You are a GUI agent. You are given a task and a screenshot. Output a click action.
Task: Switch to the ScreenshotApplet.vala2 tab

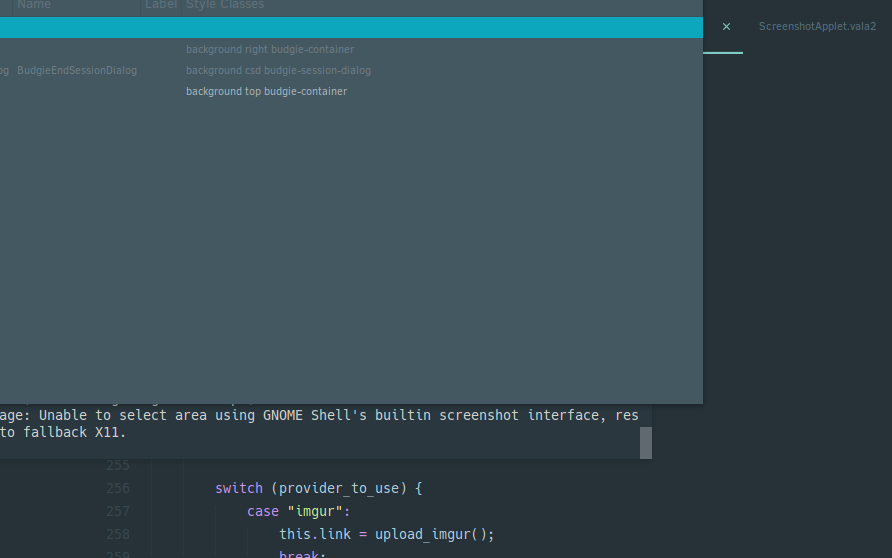[x=817, y=26]
